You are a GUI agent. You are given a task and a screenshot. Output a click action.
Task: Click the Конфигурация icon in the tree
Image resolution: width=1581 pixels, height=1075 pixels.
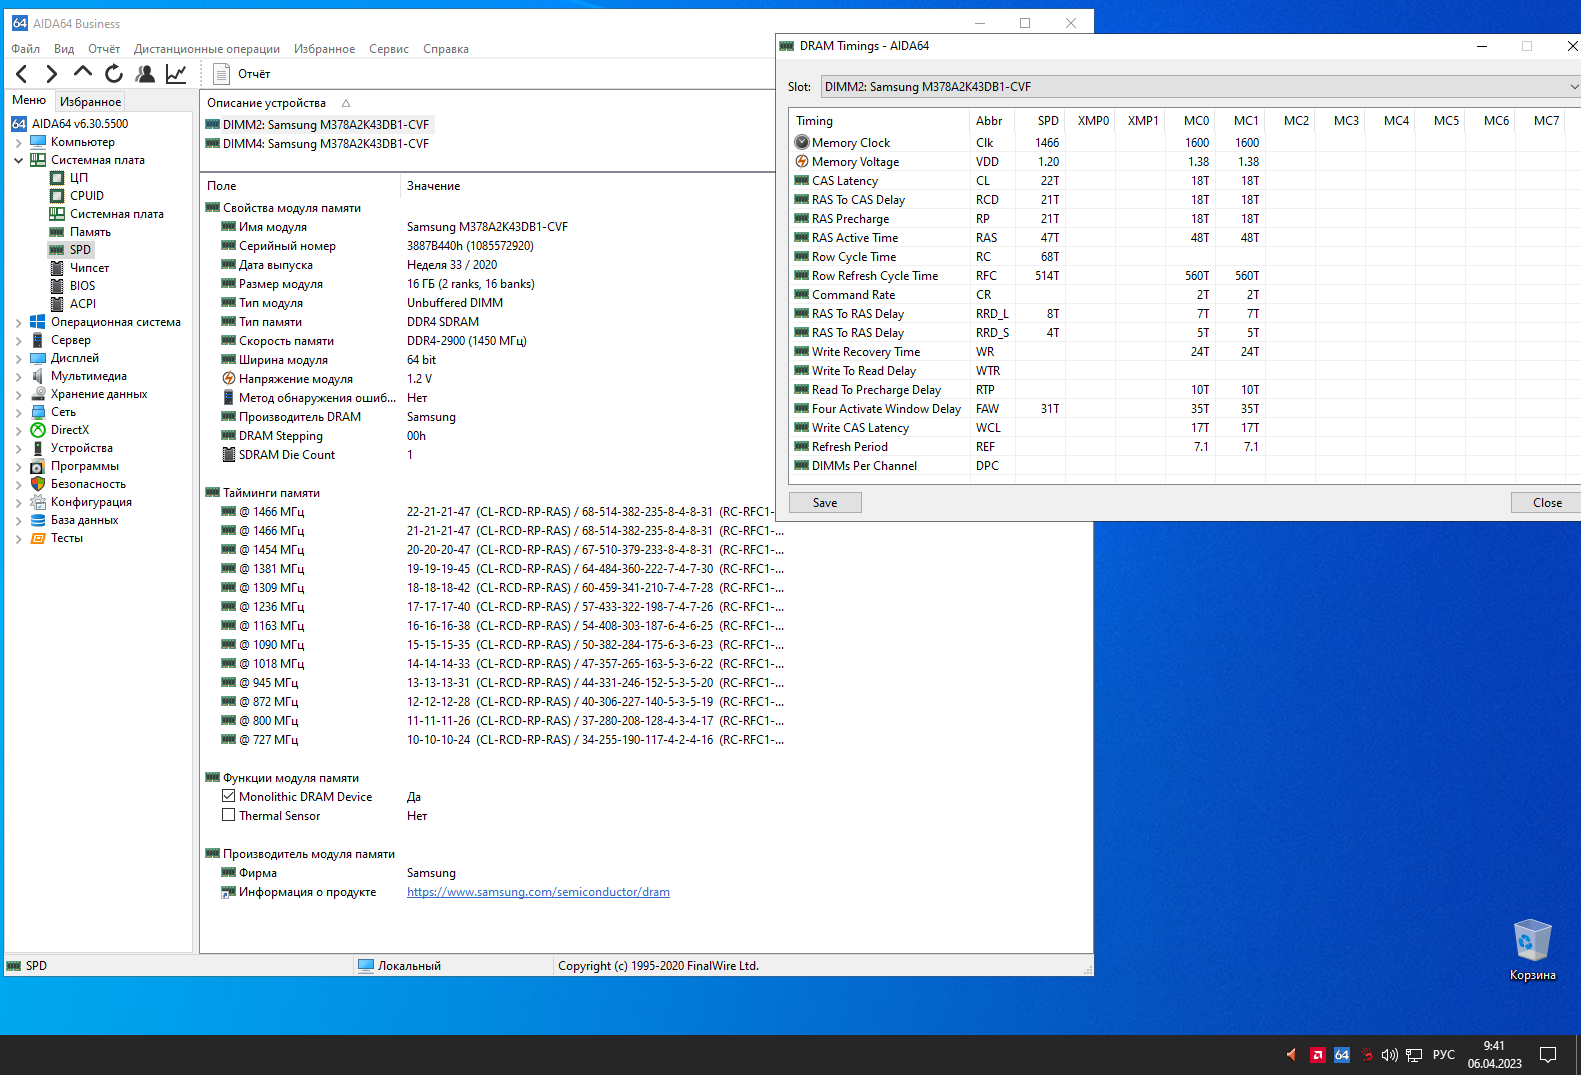(x=38, y=502)
